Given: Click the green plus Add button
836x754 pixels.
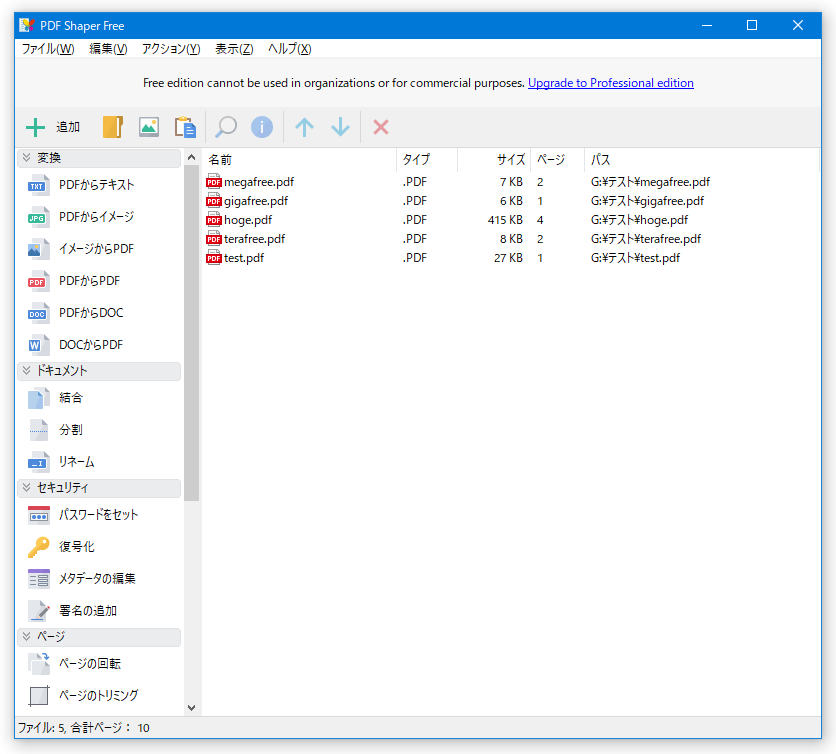Looking at the screenshot, I should tap(53, 127).
